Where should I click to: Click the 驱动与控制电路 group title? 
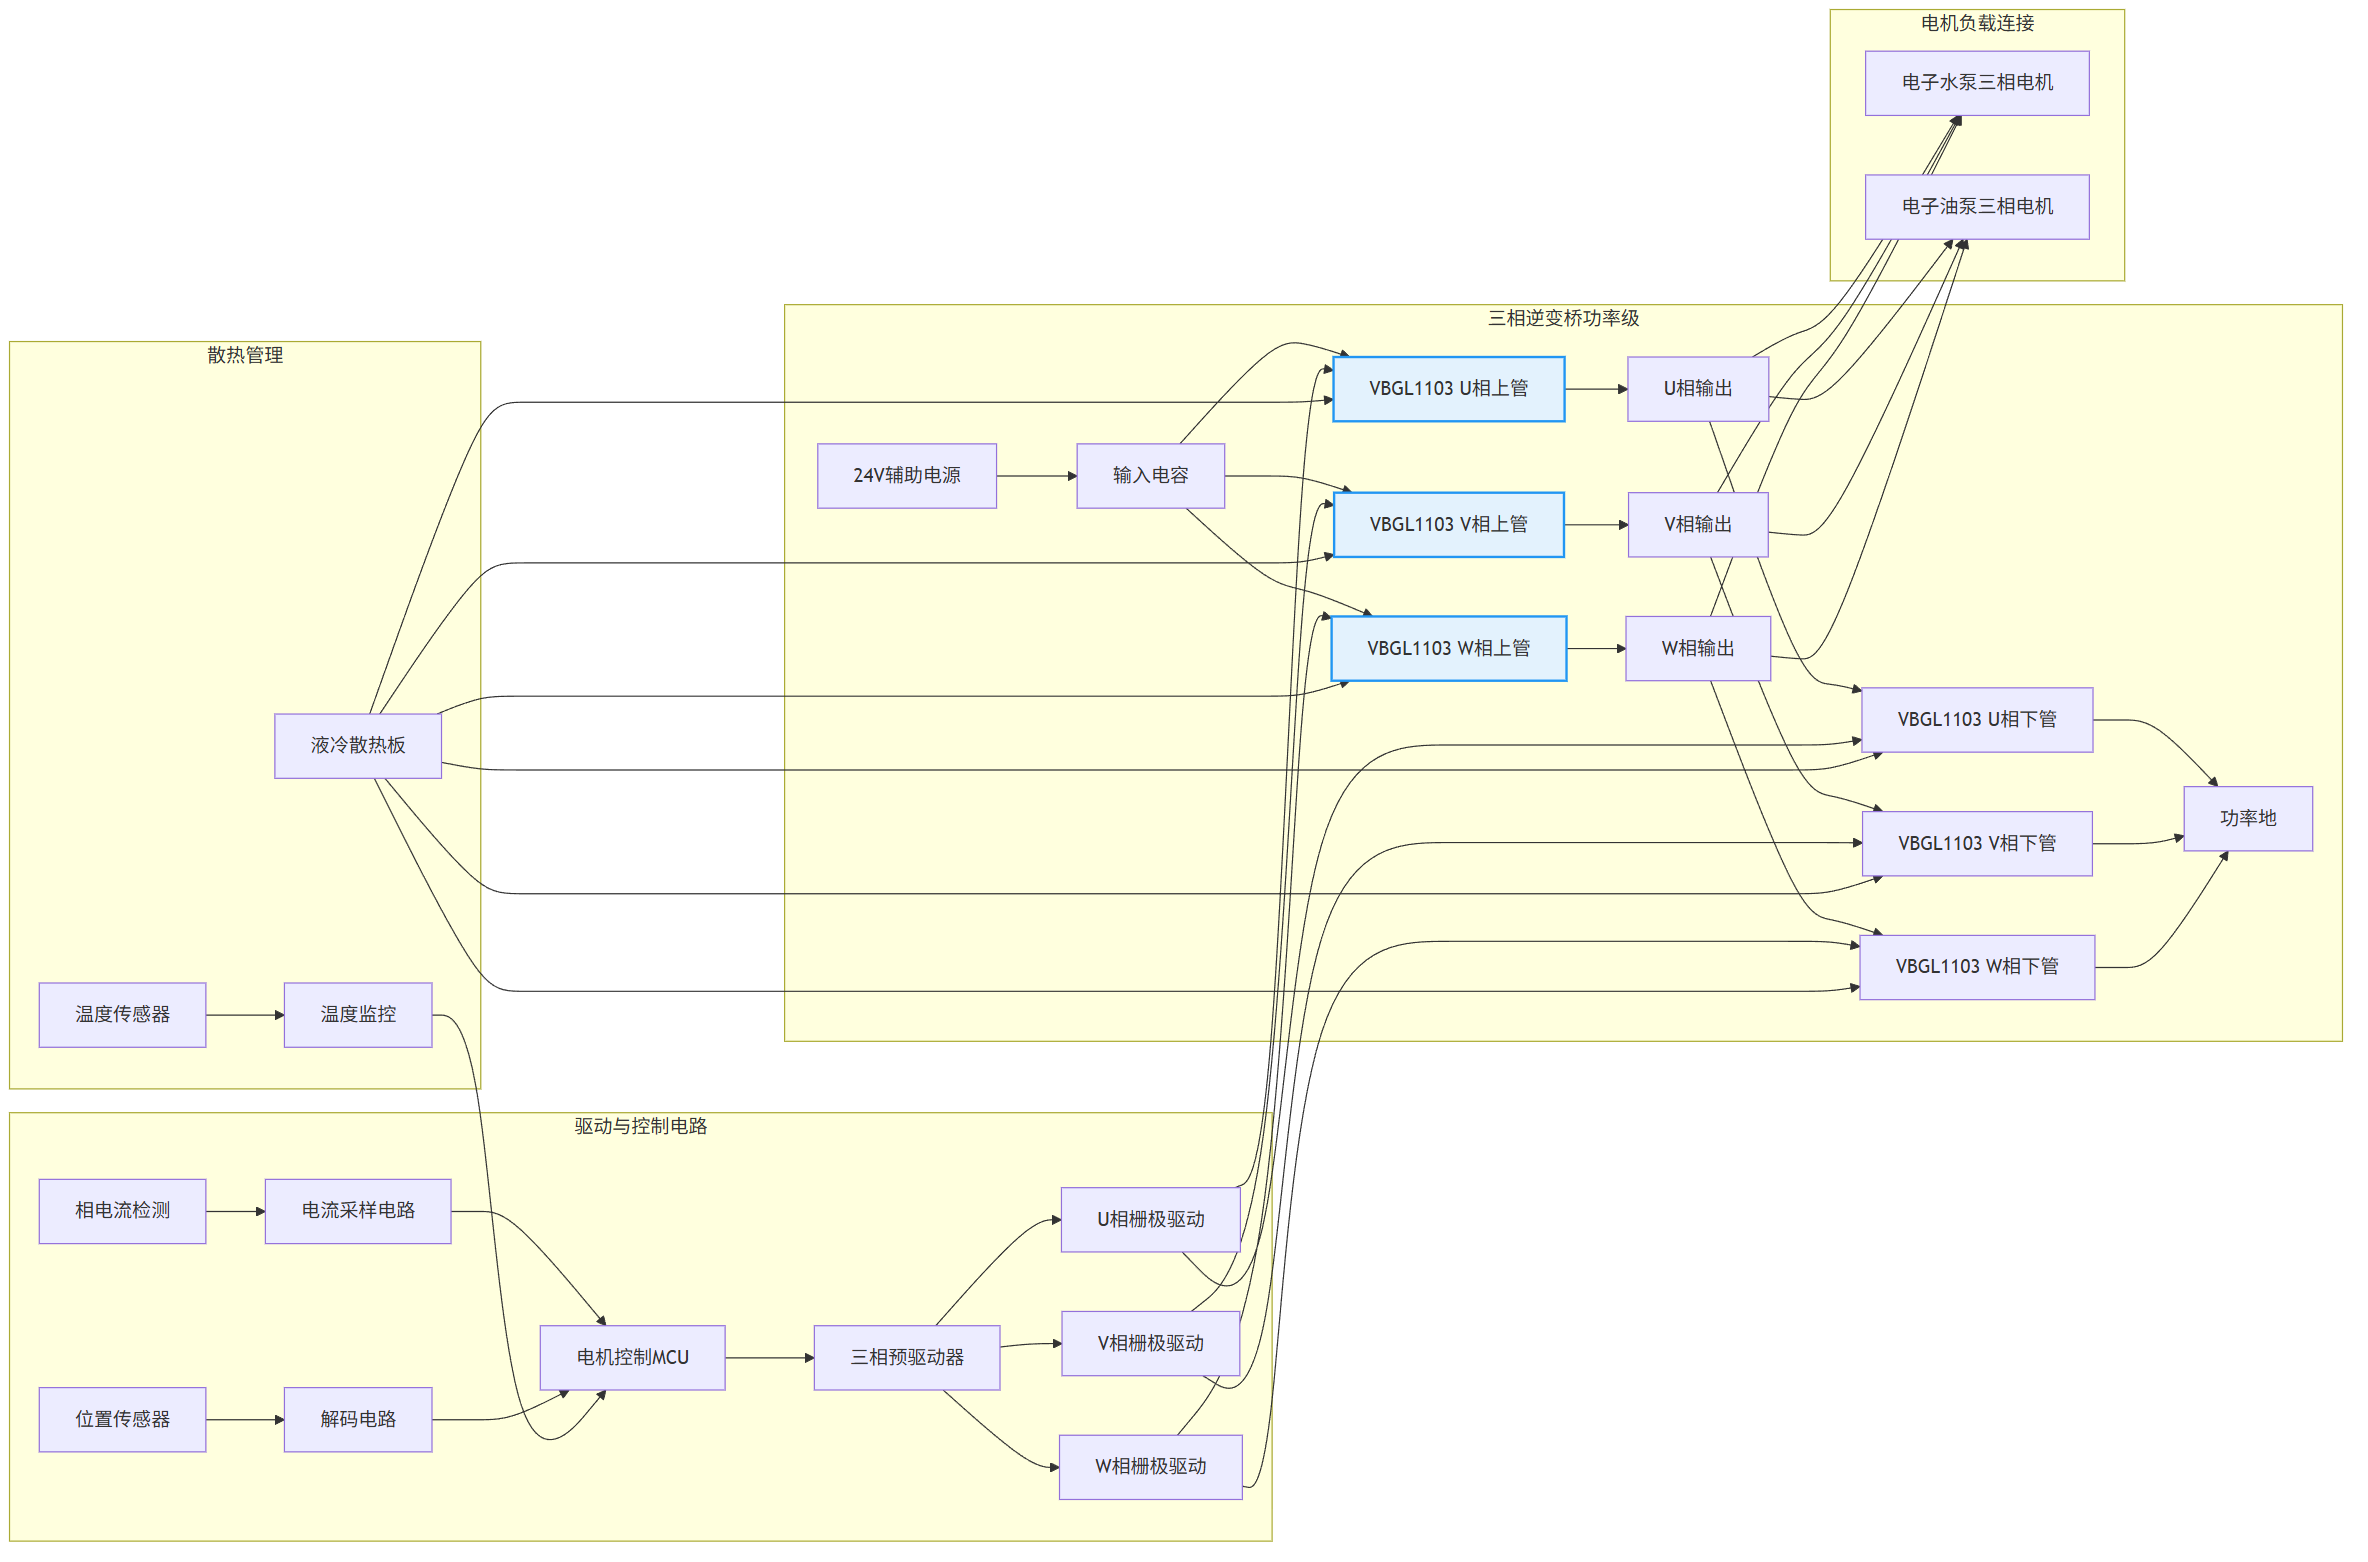[x=640, y=1126]
